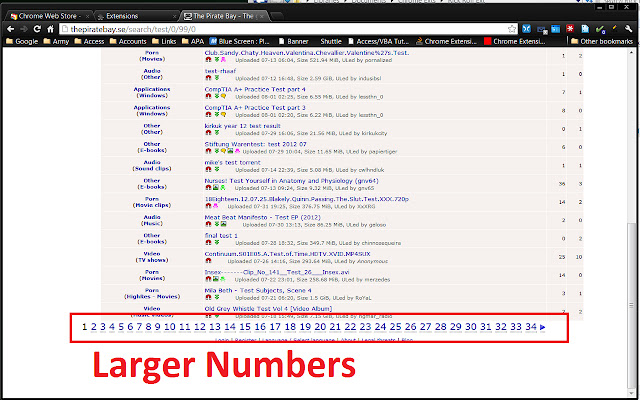This screenshot has width=640, height=400.
Task: Expand the Accounts bookmarks folder
Action: pyautogui.click(x=128, y=41)
